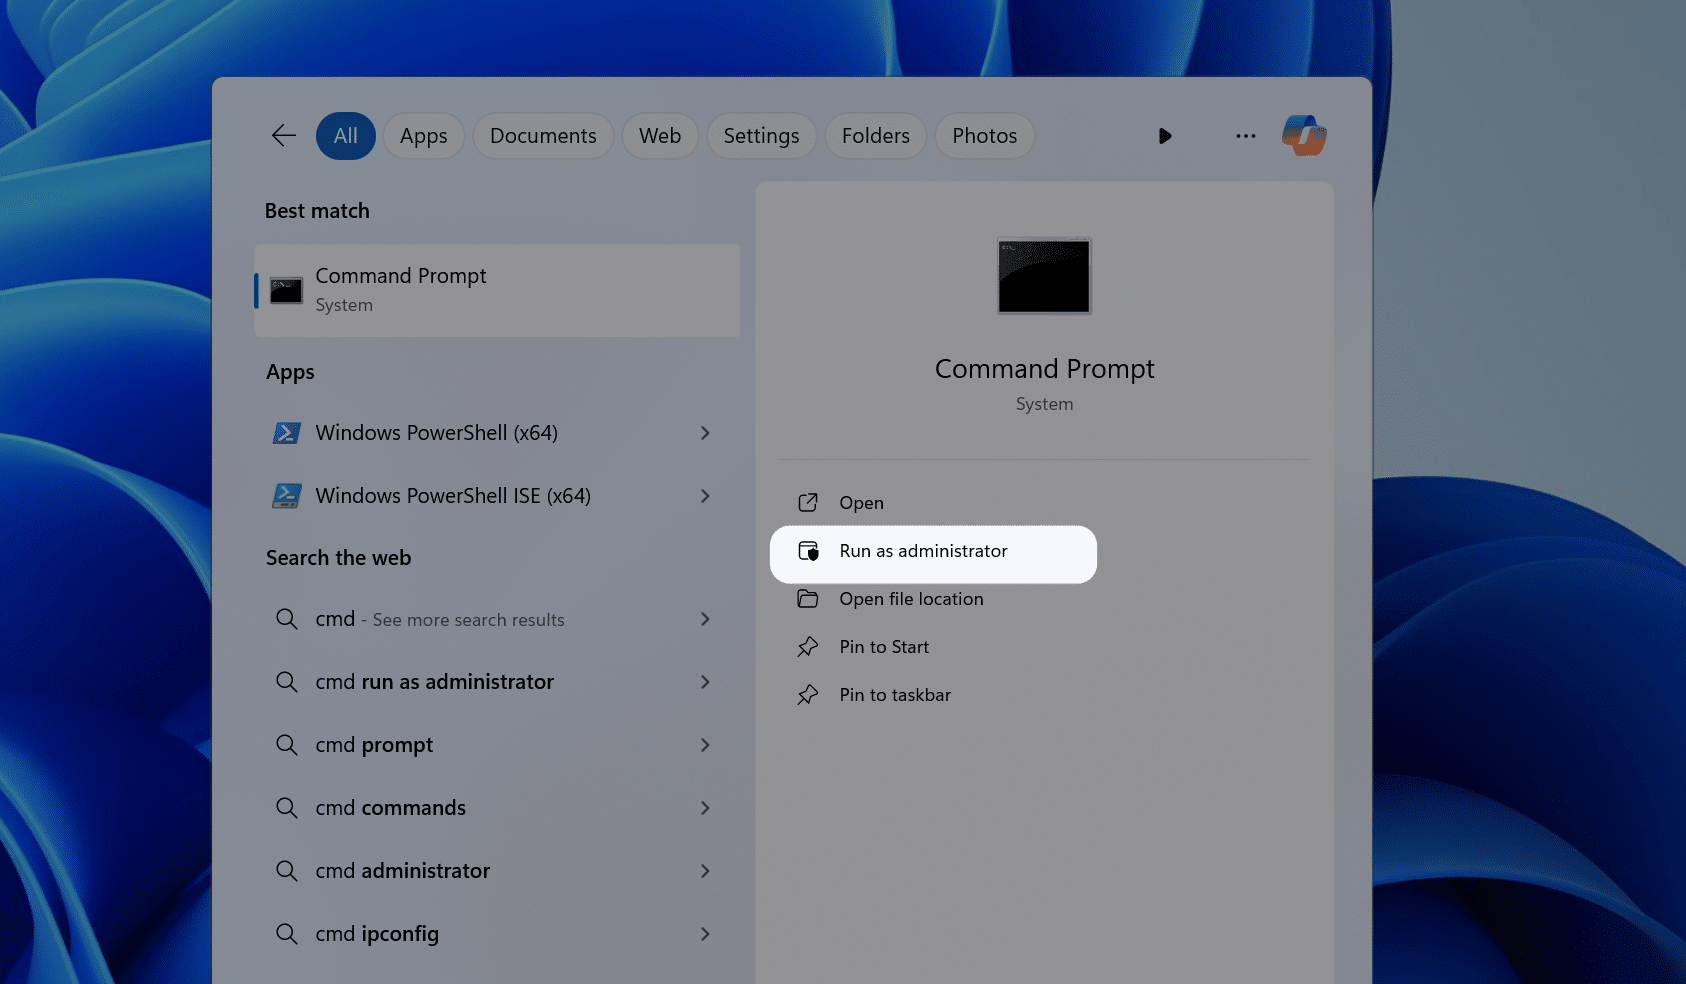This screenshot has width=1686, height=984.
Task: Click search icon next to 'cmd prompt'
Action: [x=287, y=745]
